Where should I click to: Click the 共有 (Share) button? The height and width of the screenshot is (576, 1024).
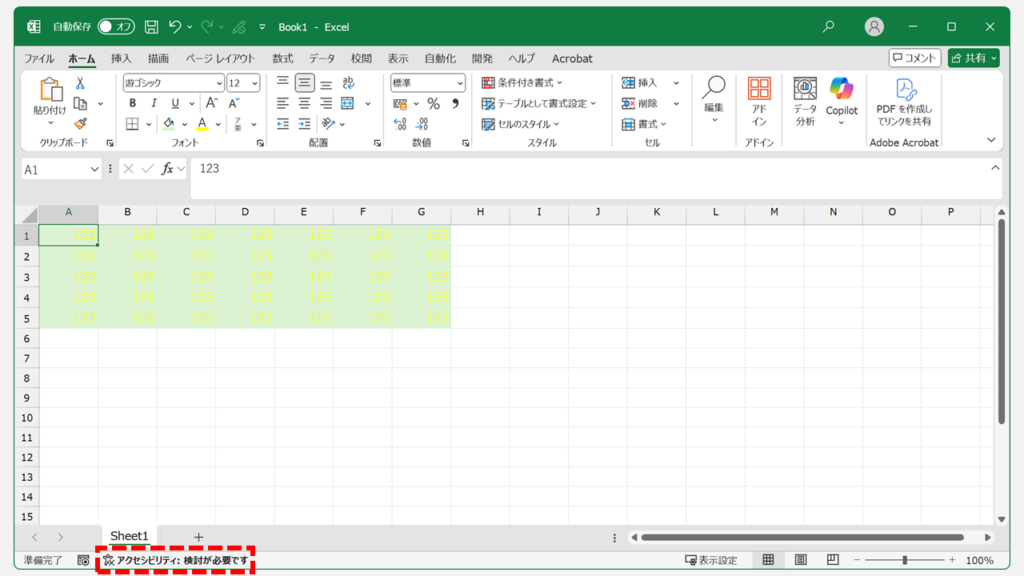pos(973,59)
